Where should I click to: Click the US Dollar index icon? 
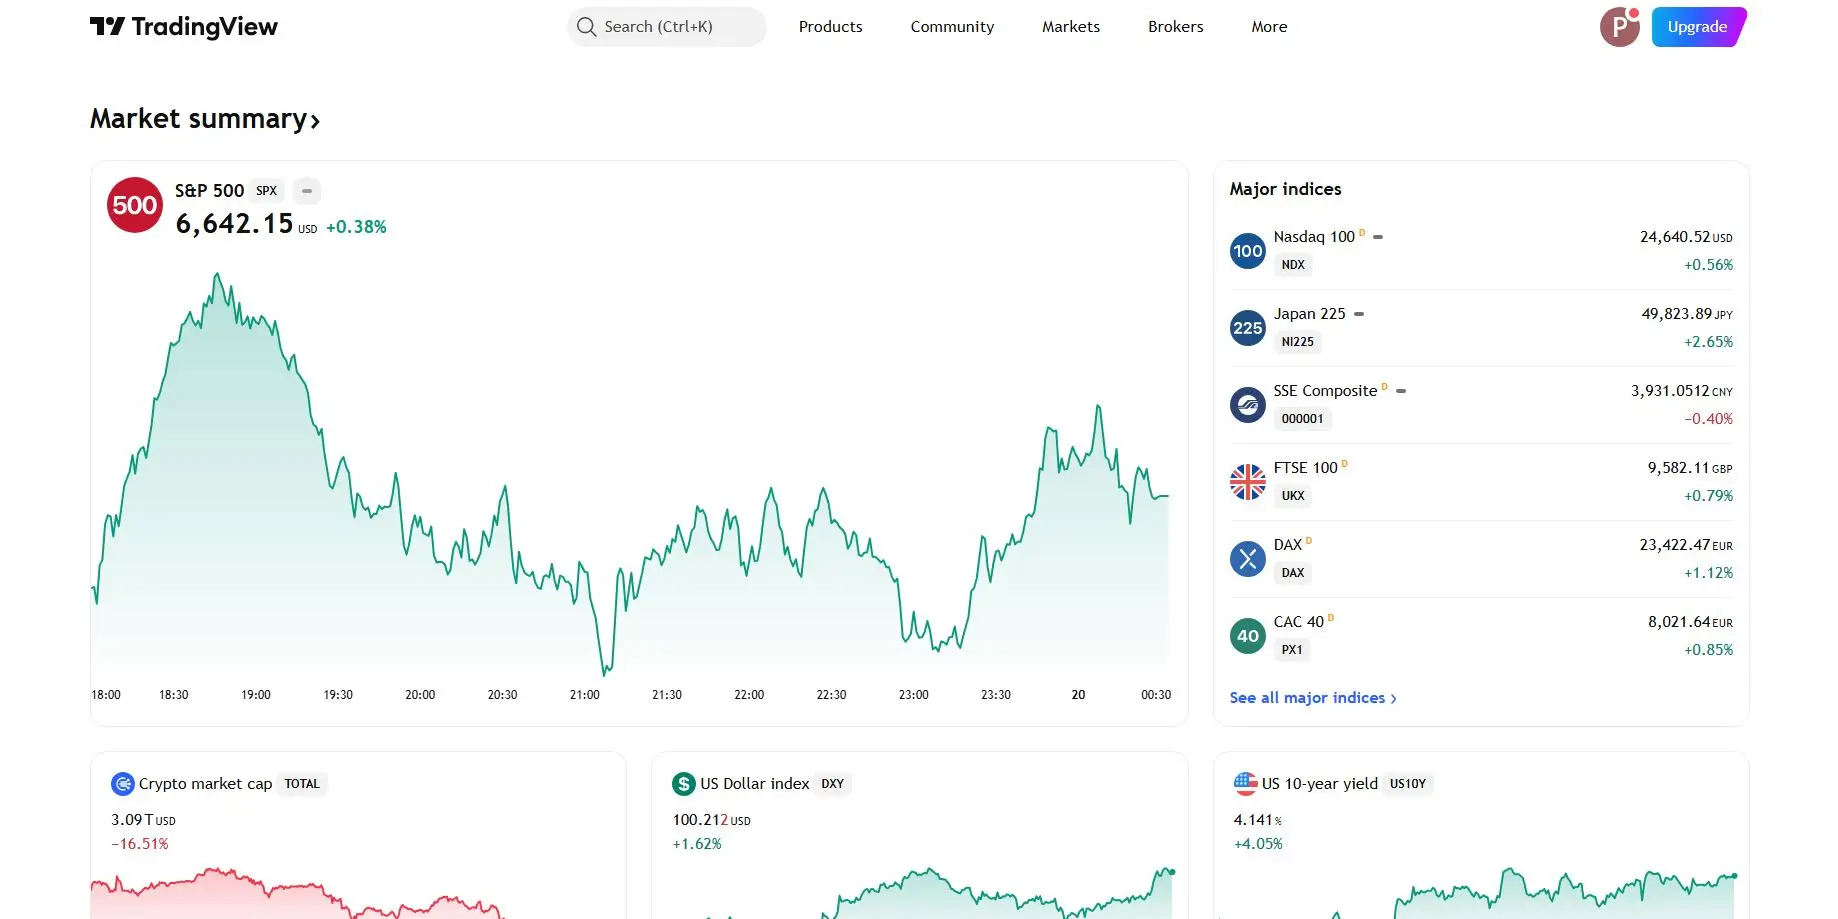(684, 784)
